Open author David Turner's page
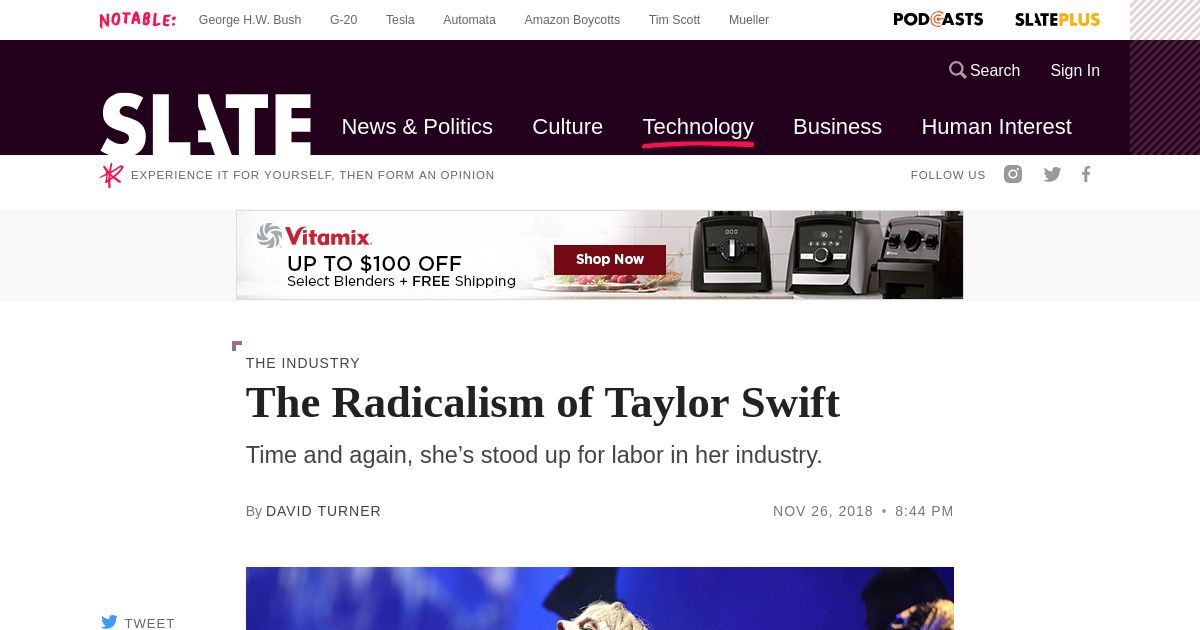This screenshot has height=630, width=1200. coord(323,511)
